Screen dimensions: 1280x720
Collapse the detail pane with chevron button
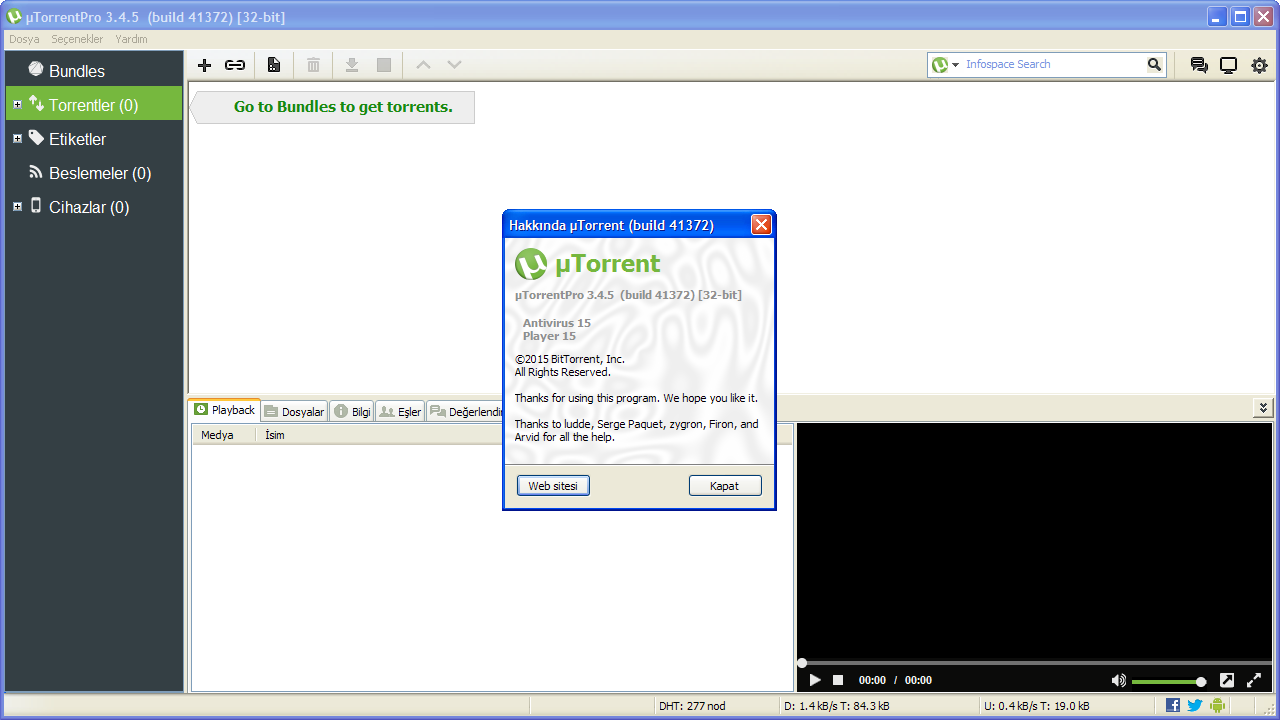1263,408
